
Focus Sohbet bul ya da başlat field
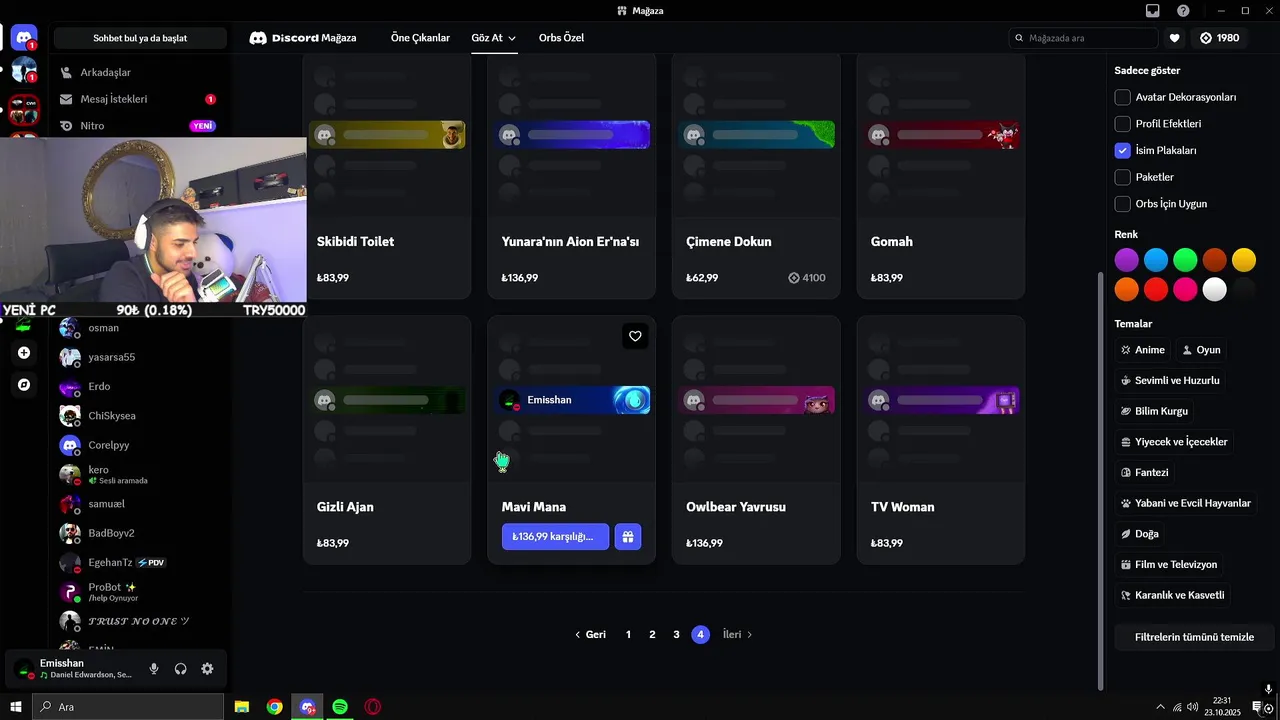pos(140,38)
